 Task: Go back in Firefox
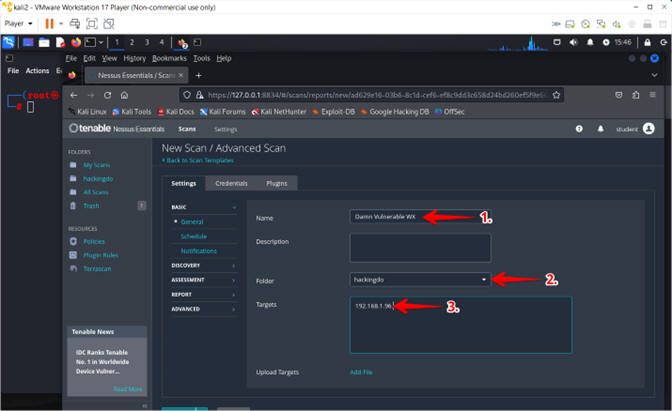[74, 95]
